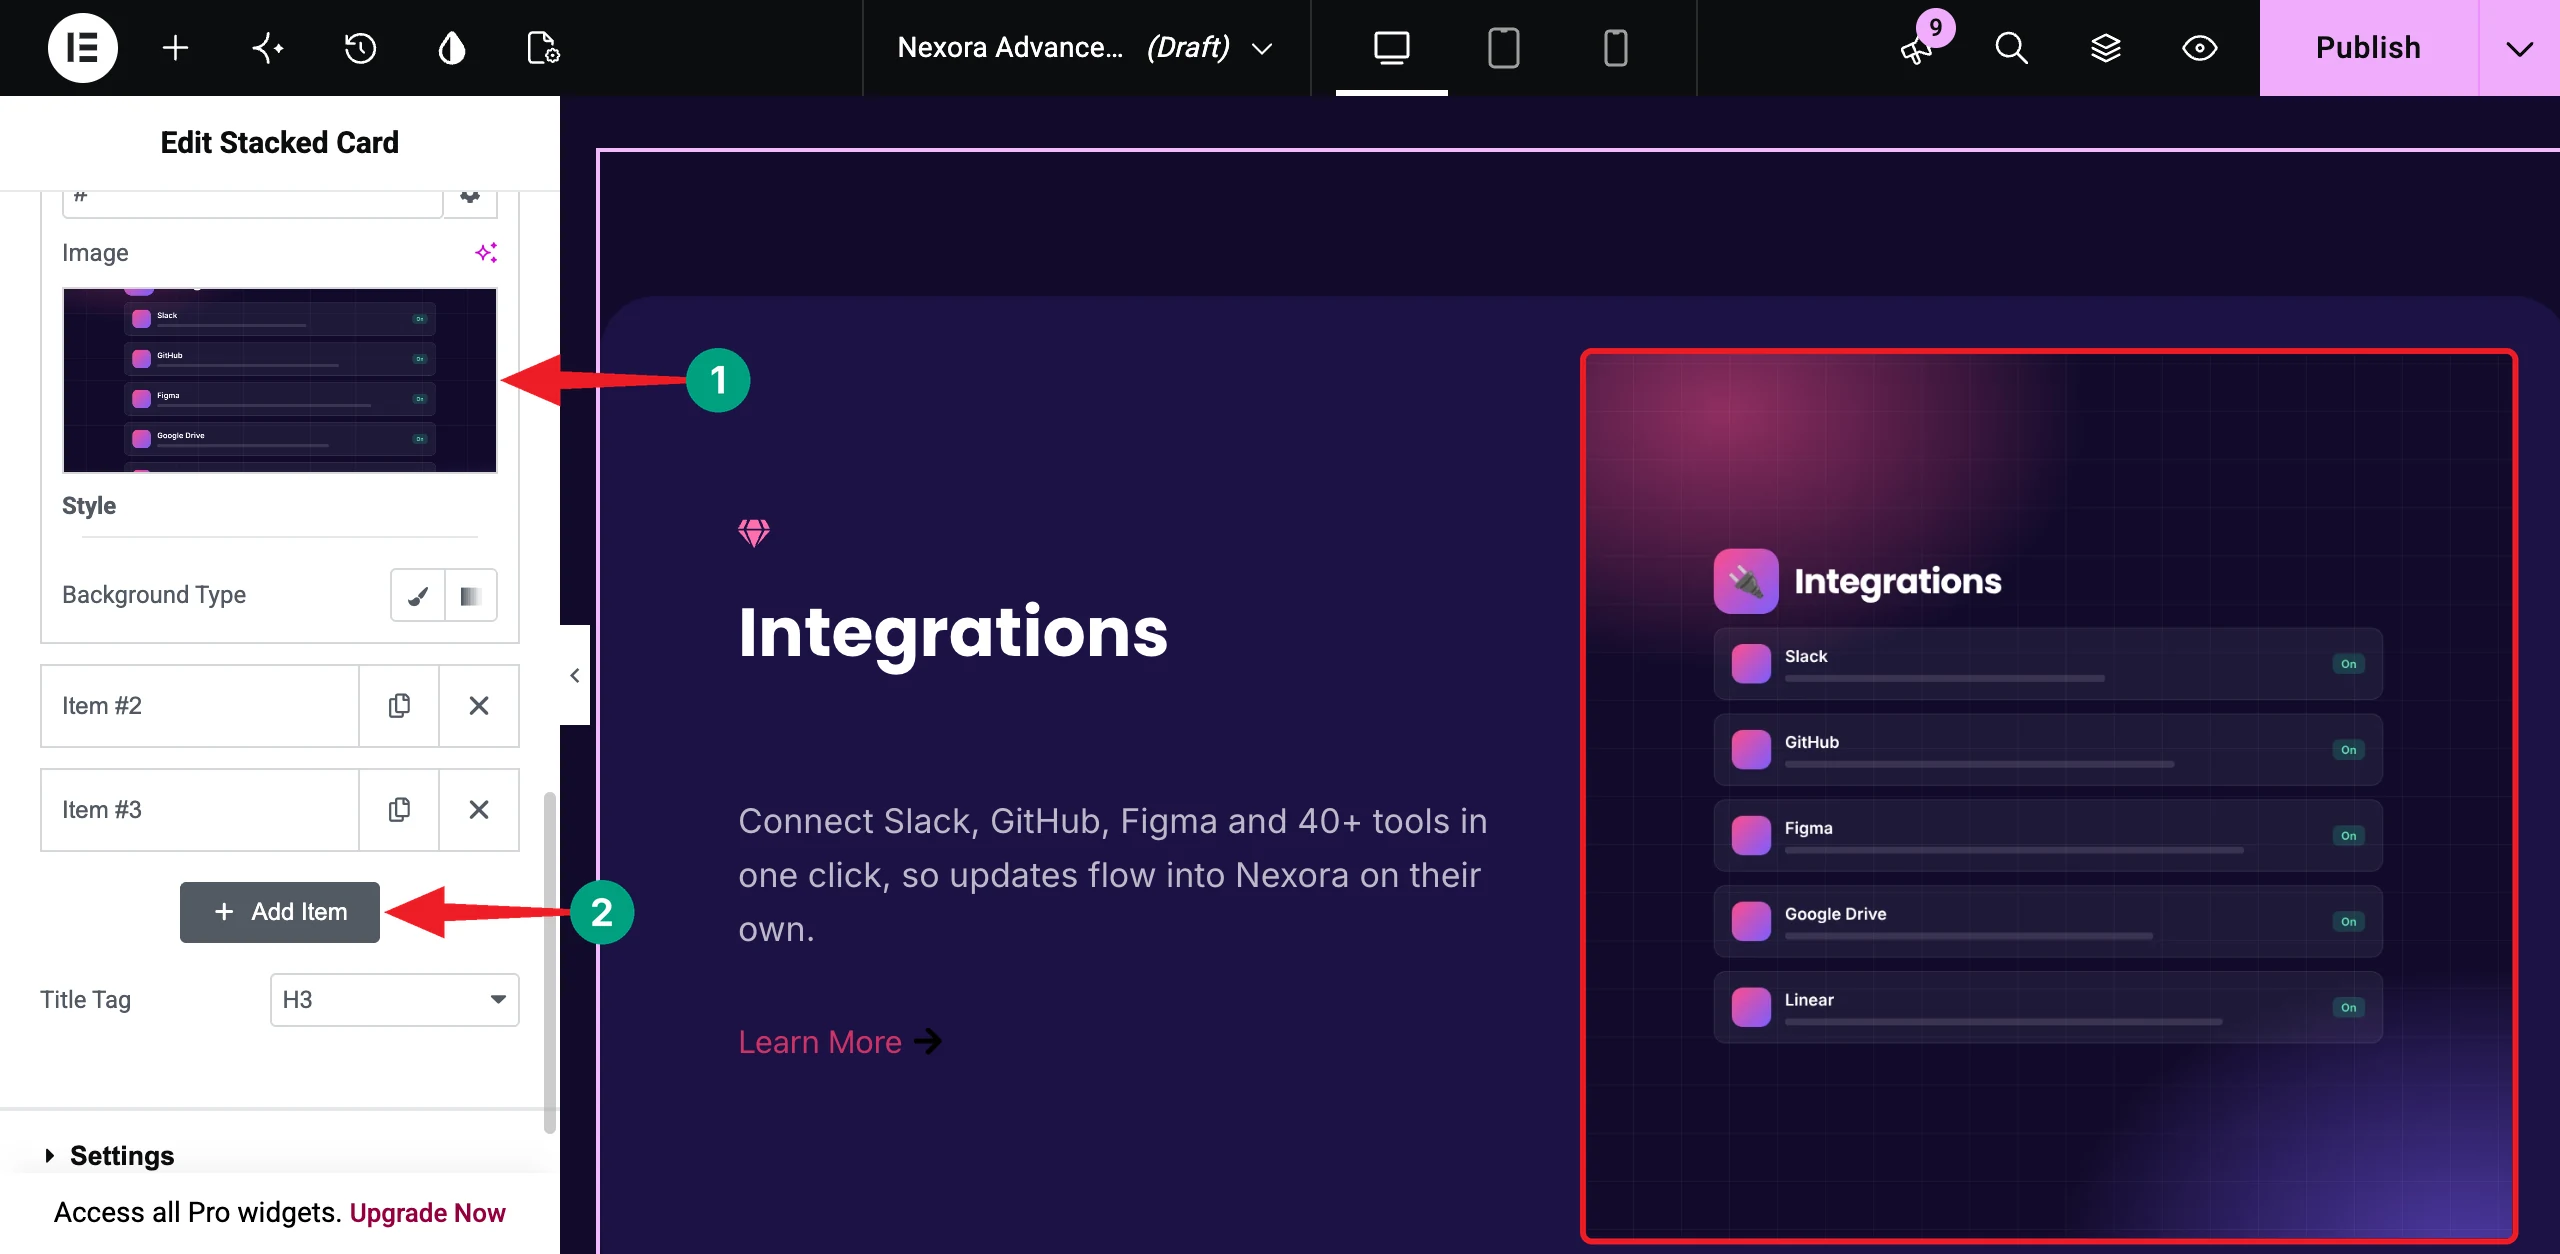Image resolution: width=2560 pixels, height=1254 pixels.
Task: Remove Item #2
Action: click(479, 706)
